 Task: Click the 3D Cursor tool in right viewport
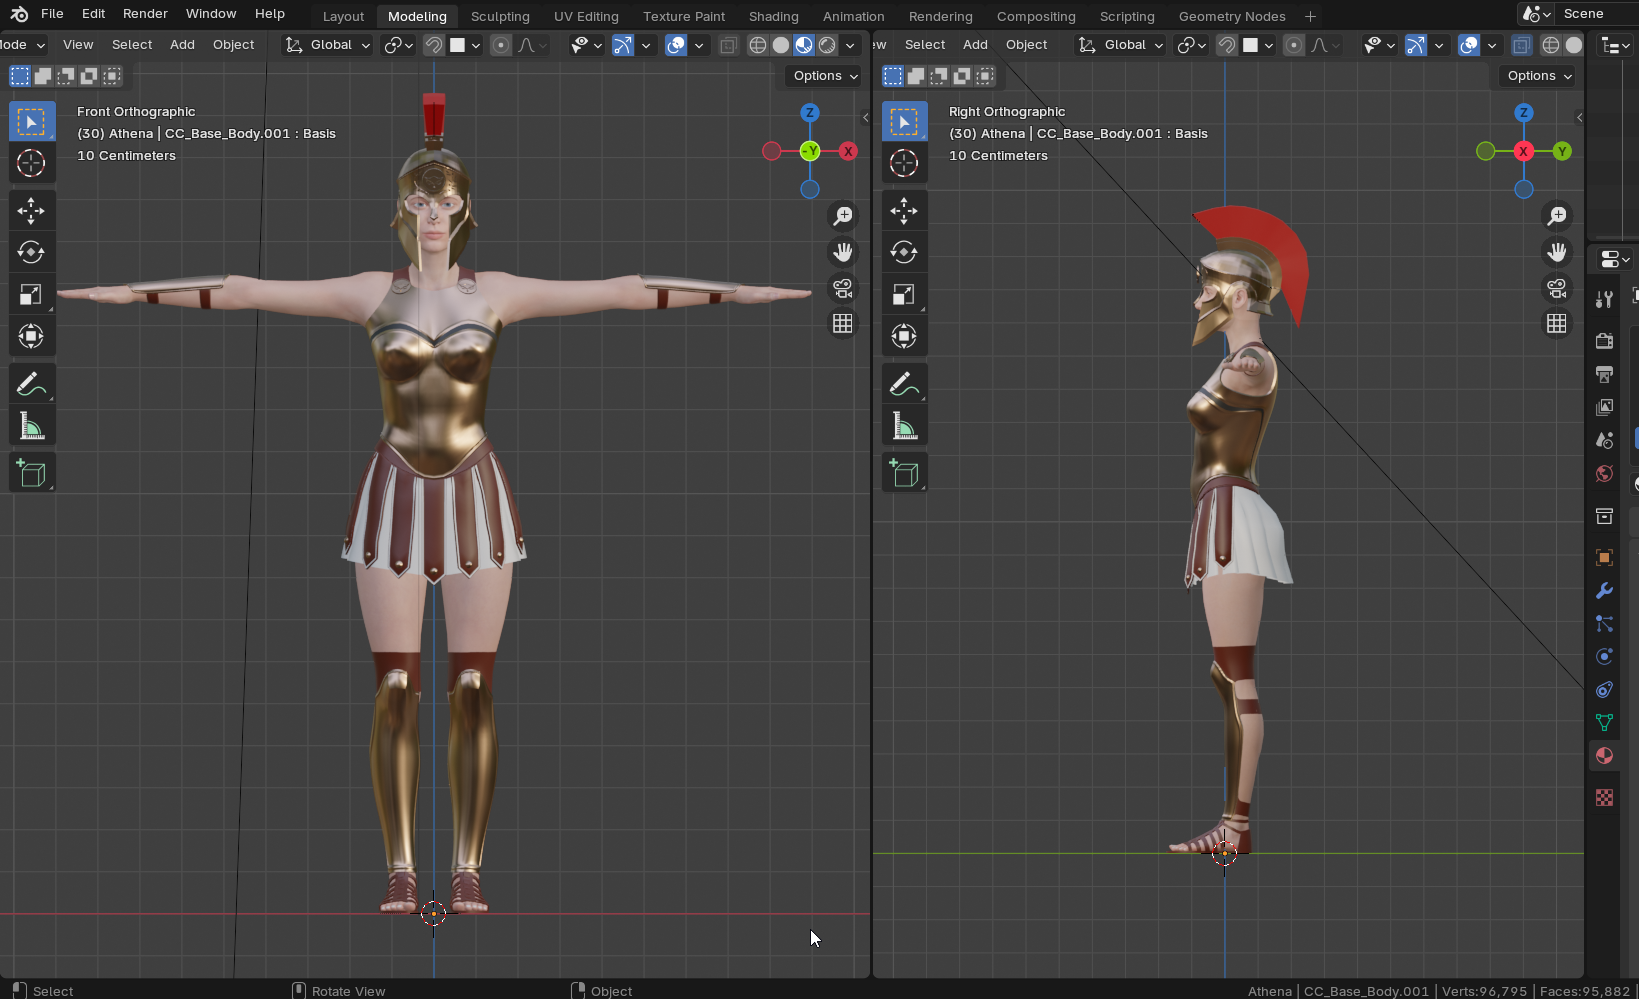904,163
